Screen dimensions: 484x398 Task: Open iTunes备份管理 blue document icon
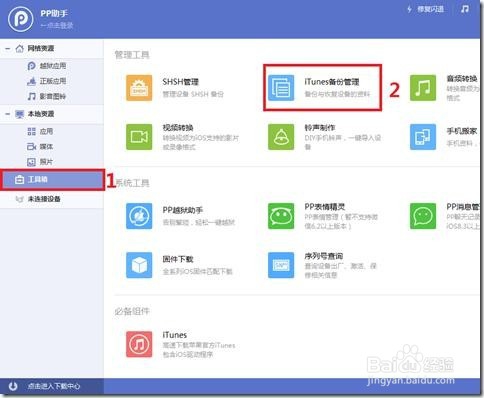(281, 88)
